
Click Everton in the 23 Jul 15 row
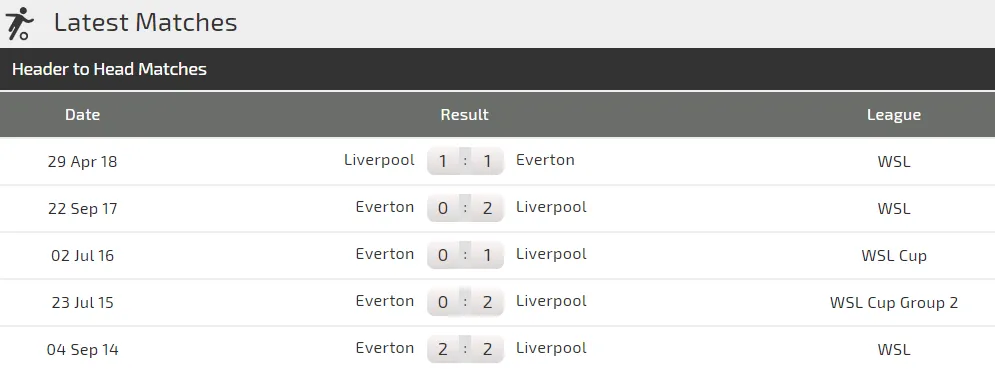click(385, 301)
